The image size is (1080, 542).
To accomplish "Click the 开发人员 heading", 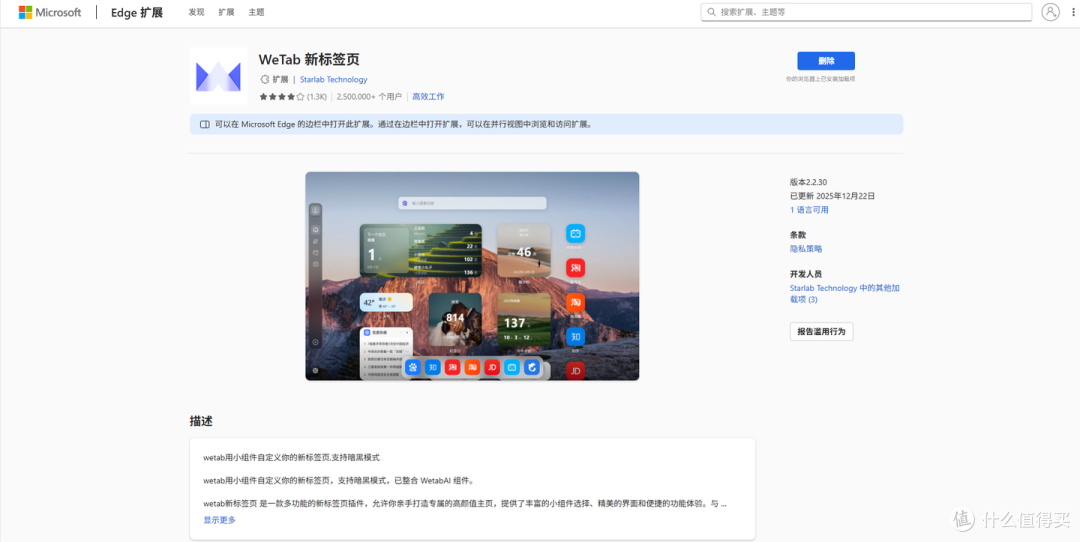I will click(806, 273).
